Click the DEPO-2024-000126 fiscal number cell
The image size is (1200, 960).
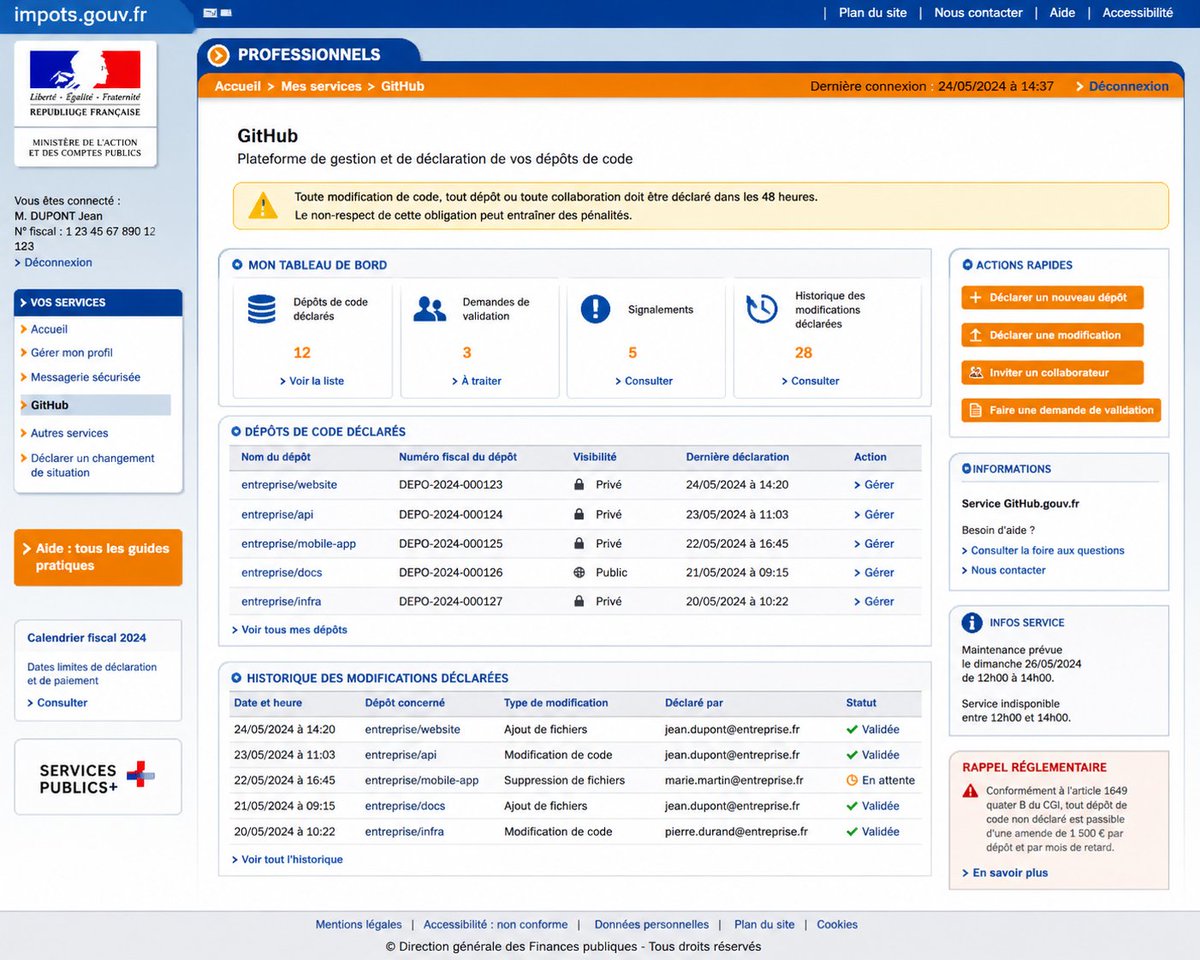coord(451,573)
